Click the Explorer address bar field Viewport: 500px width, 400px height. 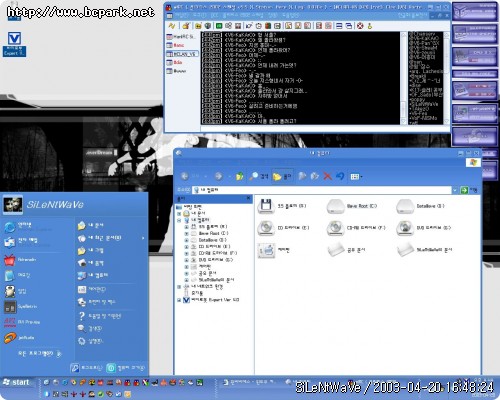[322, 190]
